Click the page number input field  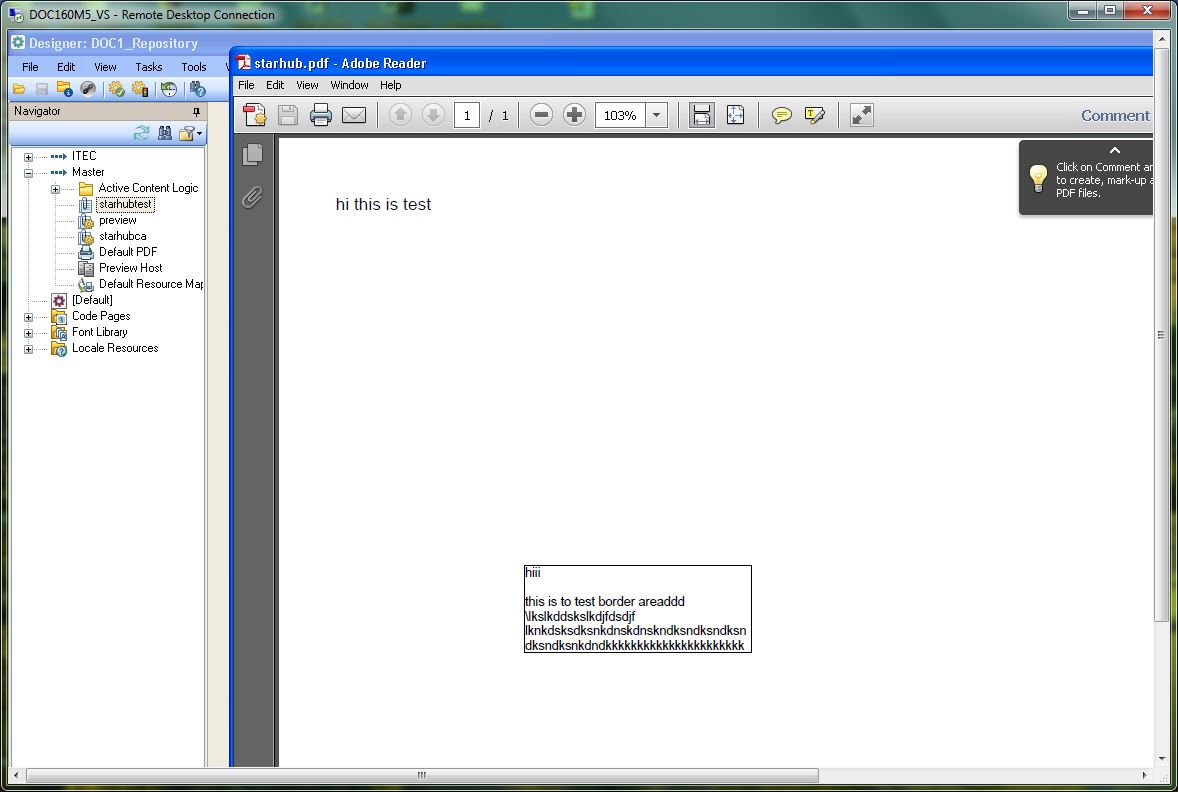[x=467, y=114]
